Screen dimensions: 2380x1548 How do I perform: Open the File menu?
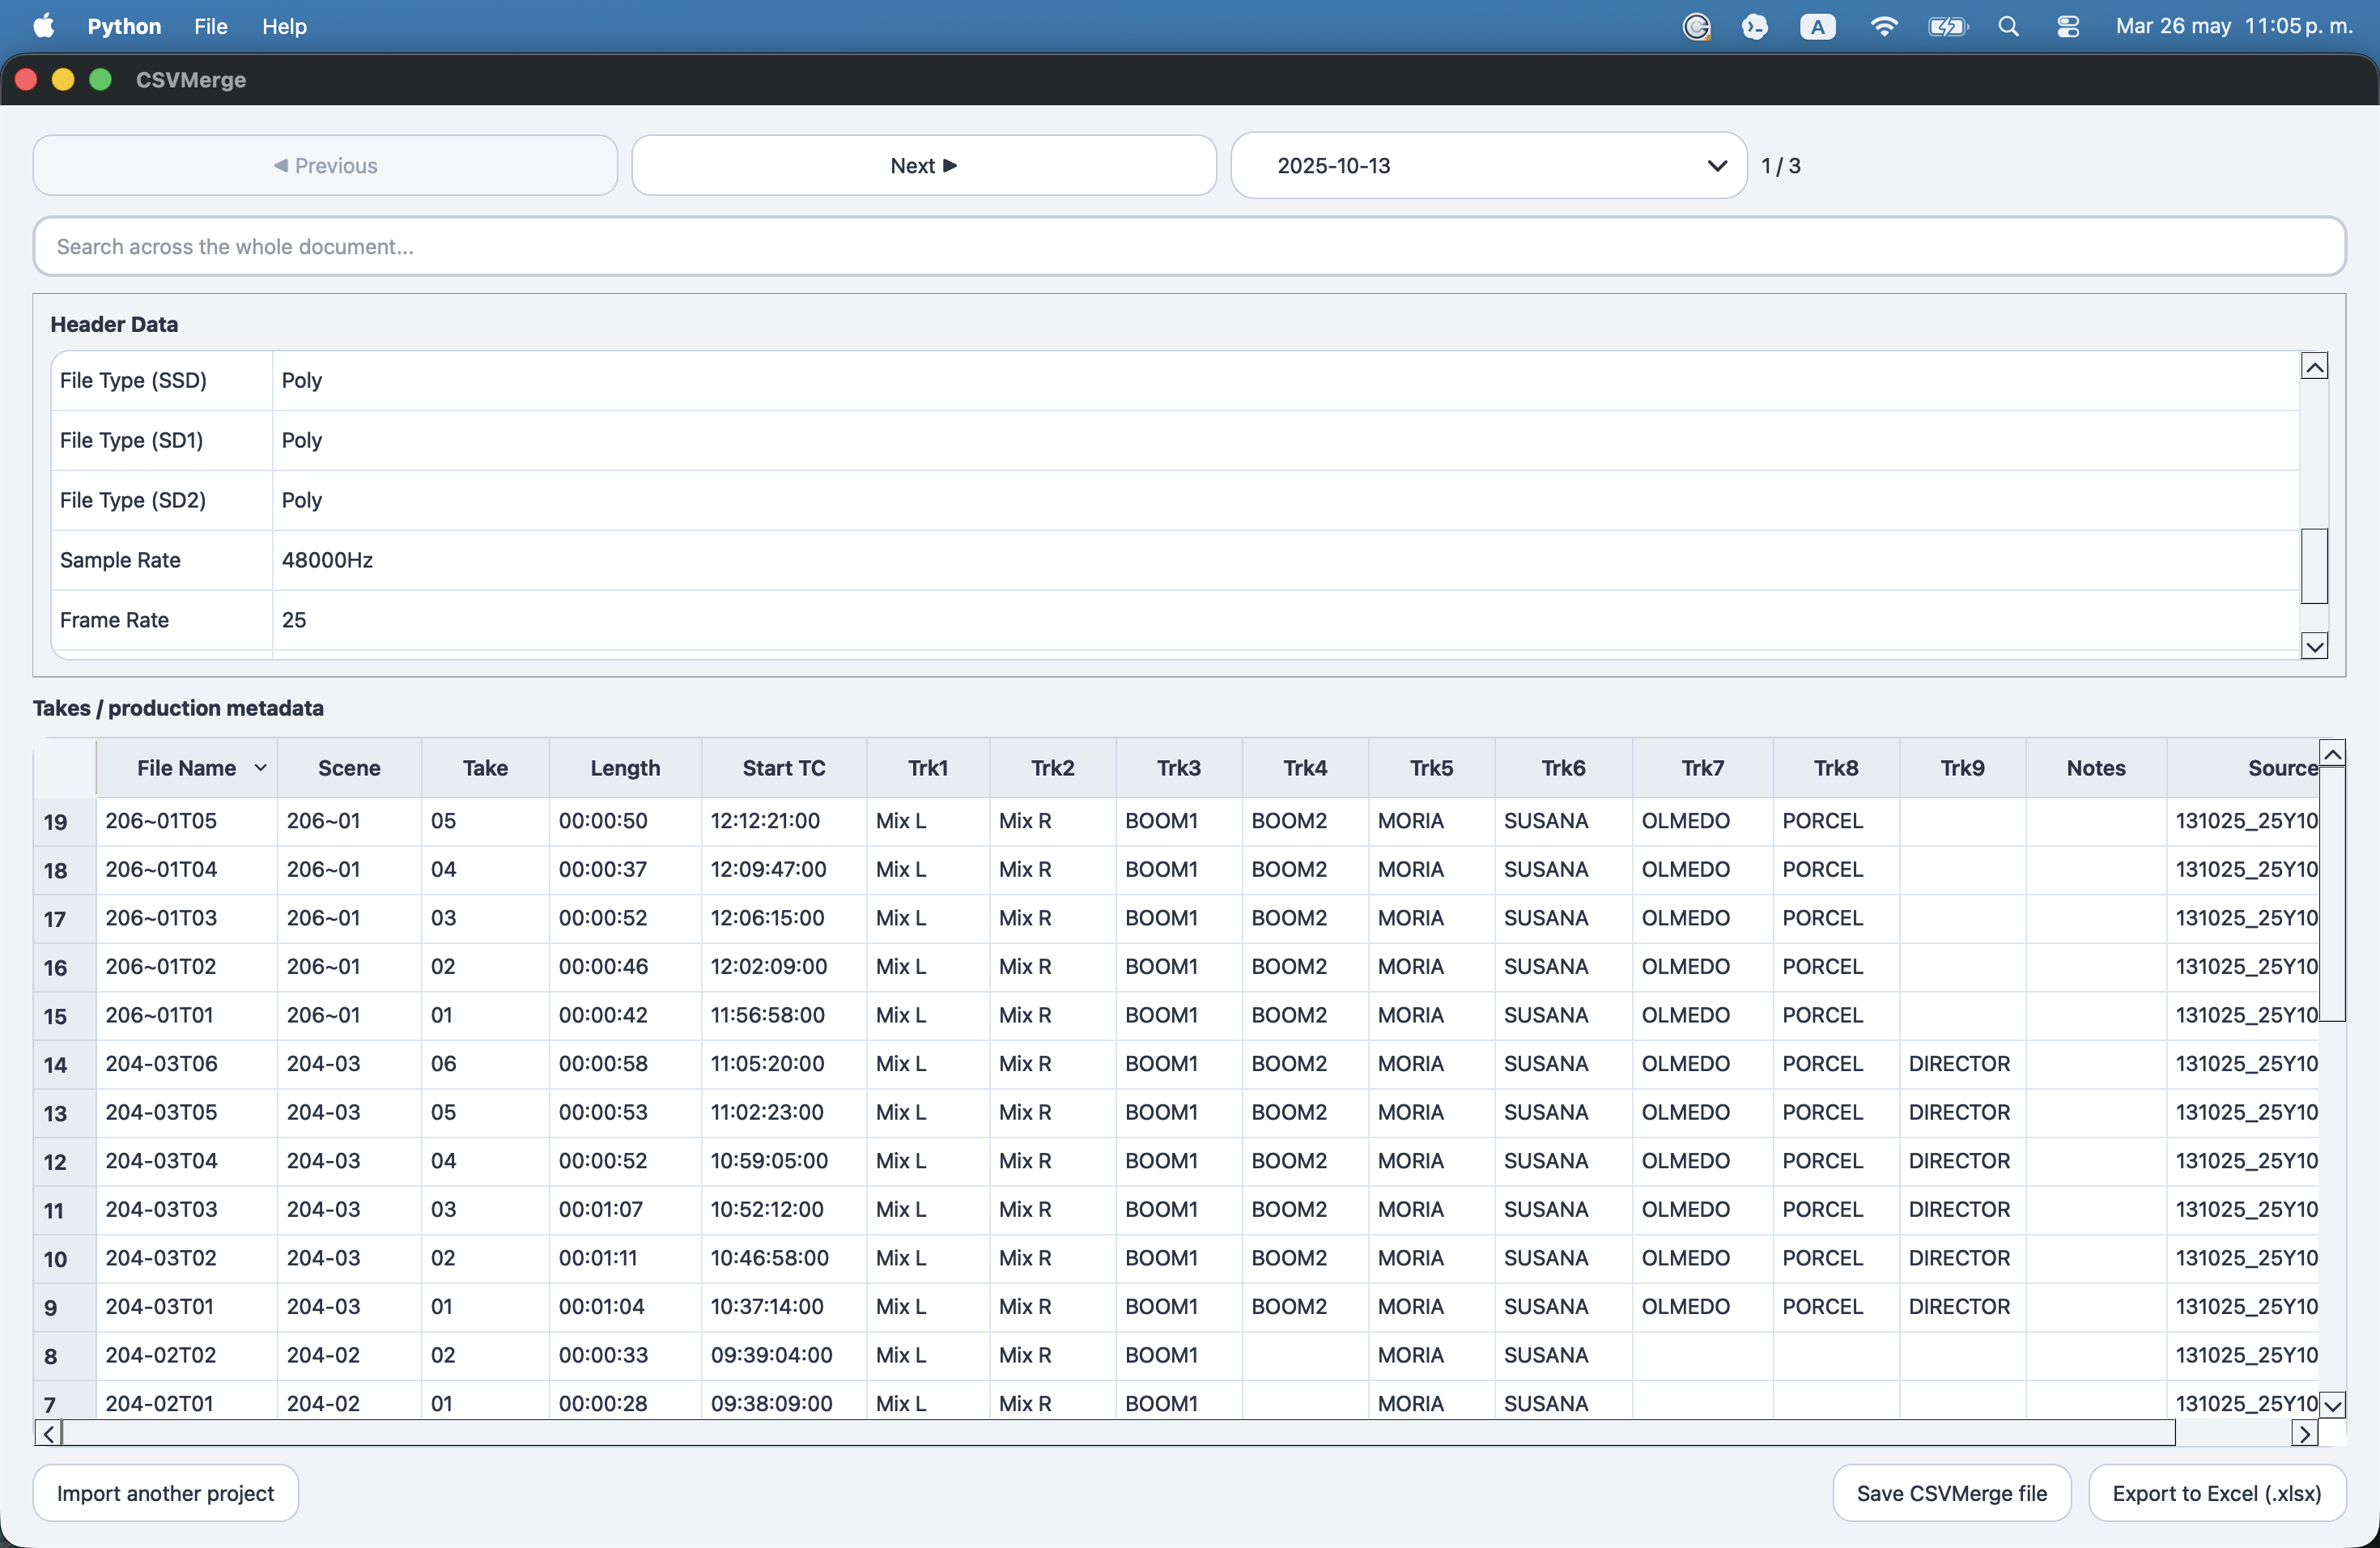pyautogui.click(x=210, y=26)
